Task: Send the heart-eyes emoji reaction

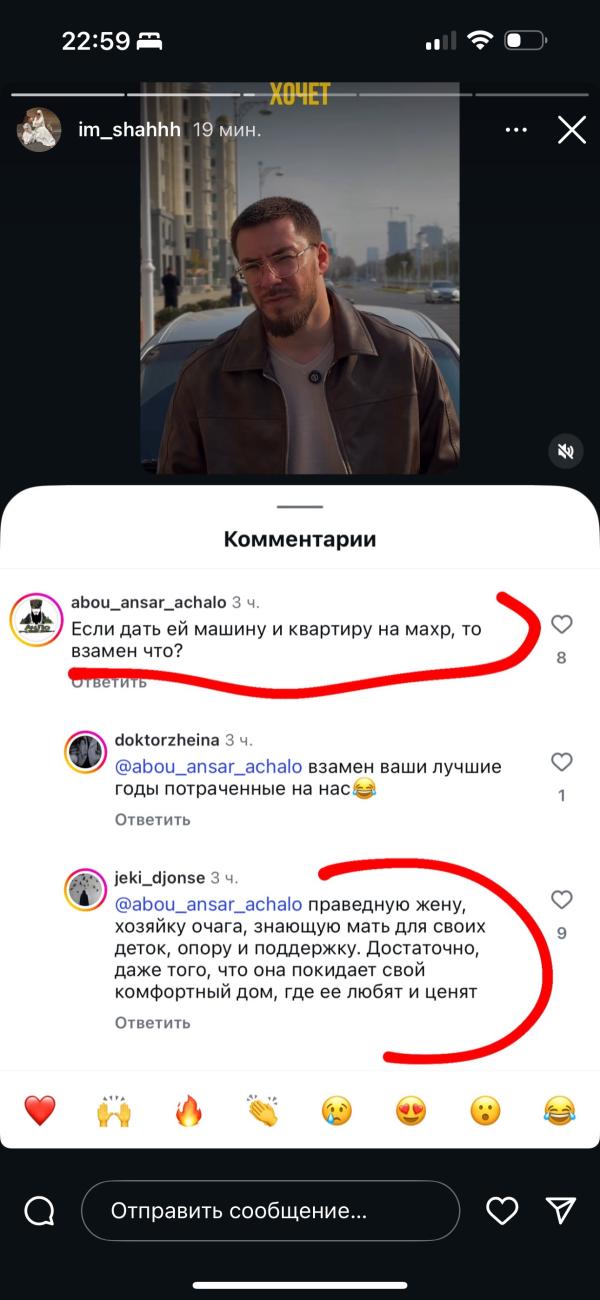Action: click(x=411, y=1110)
